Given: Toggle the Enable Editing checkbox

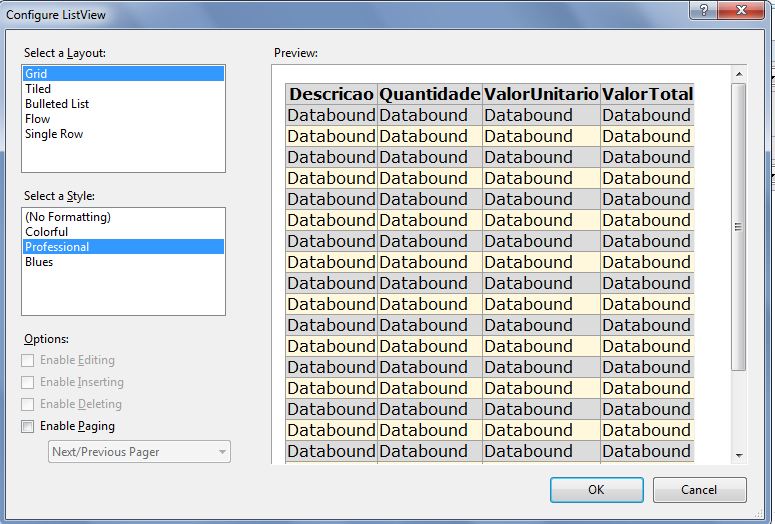Looking at the screenshot, I should [x=28, y=361].
